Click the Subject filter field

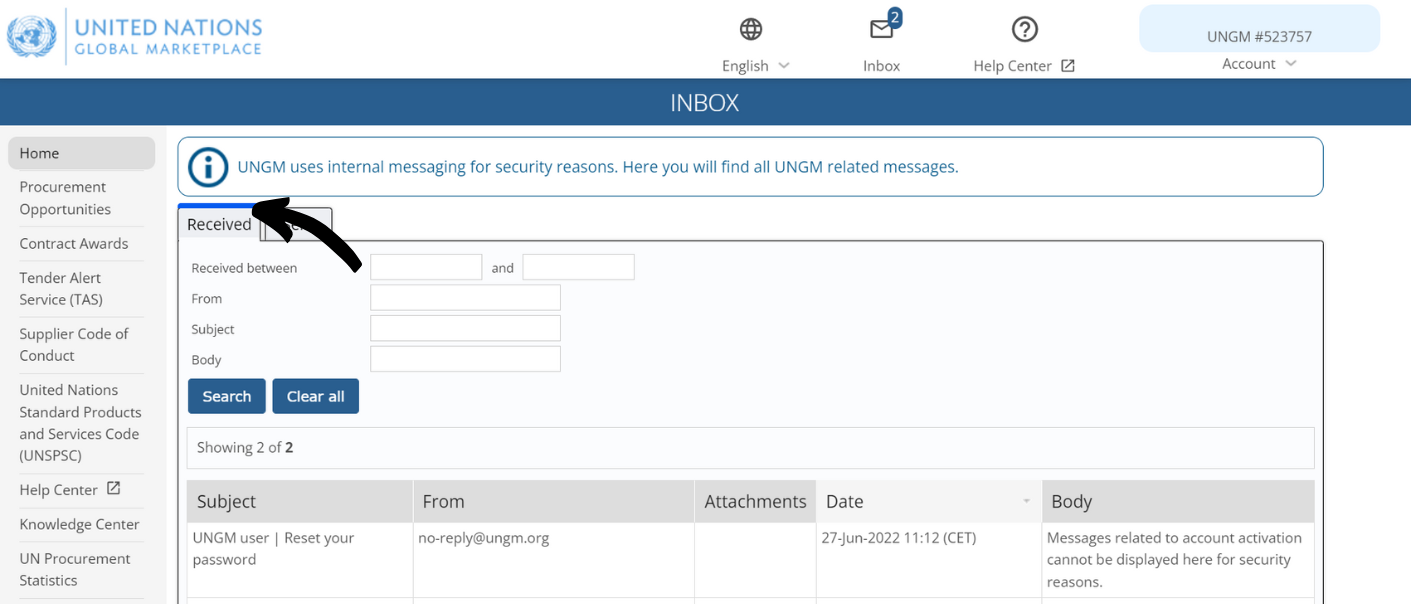pyautogui.click(x=465, y=328)
